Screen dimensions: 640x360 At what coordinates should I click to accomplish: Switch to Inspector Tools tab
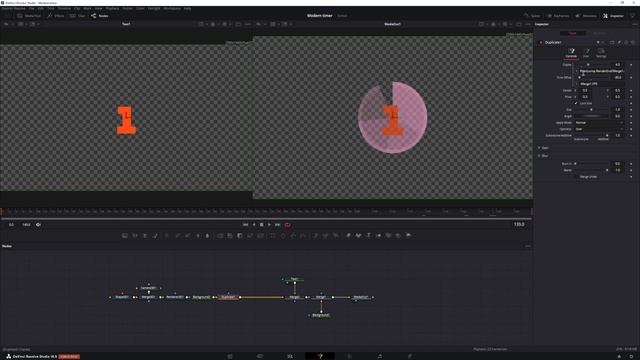click(x=573, y=33)
